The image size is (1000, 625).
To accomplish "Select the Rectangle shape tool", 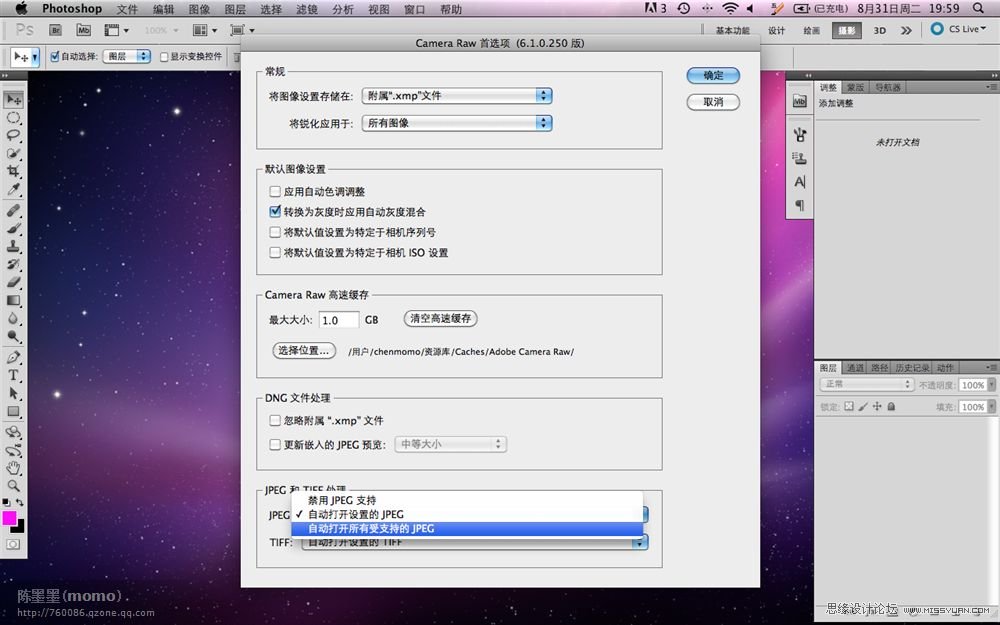I will [13, 411].
